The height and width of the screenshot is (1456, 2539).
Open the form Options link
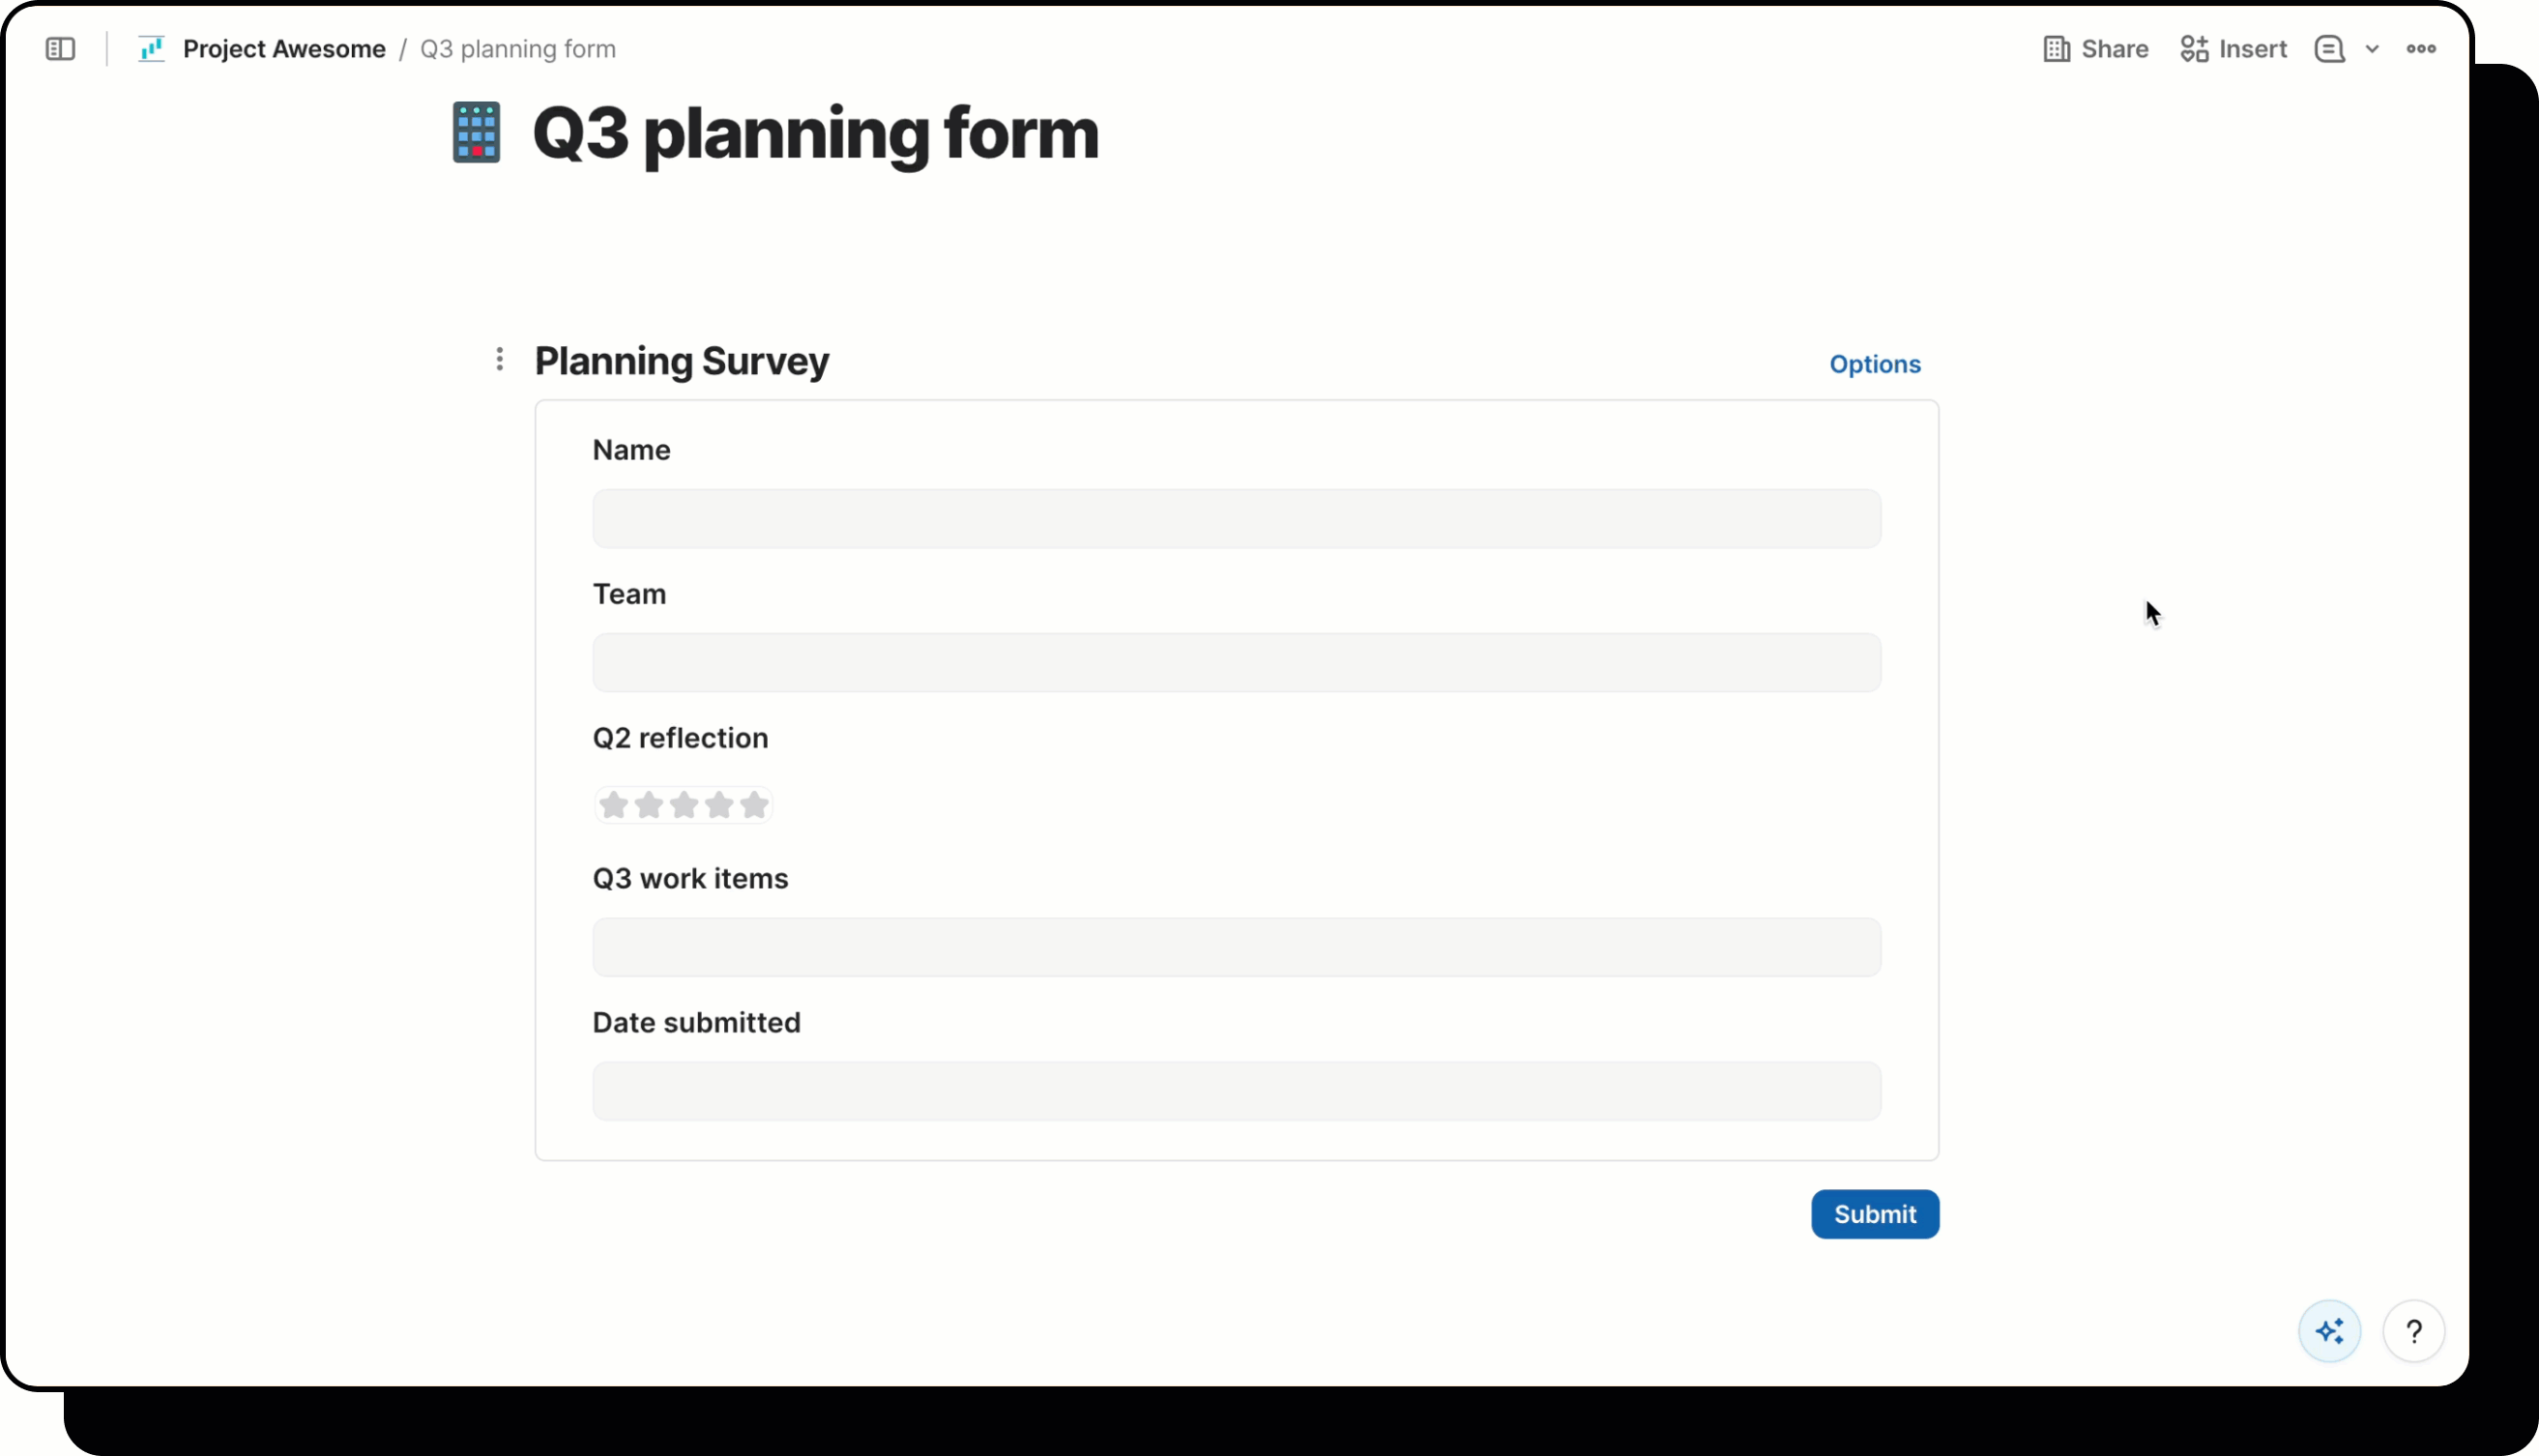[x=1874, y=364]
